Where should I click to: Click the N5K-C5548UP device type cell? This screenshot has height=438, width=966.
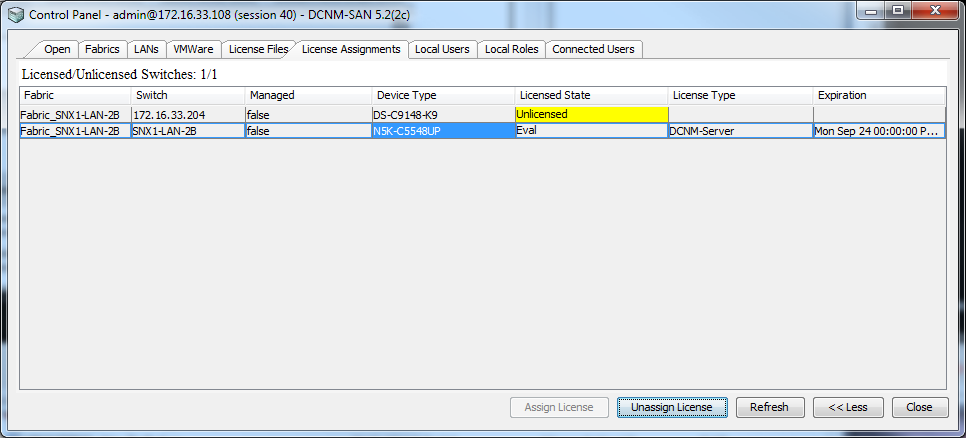(444, 131)
